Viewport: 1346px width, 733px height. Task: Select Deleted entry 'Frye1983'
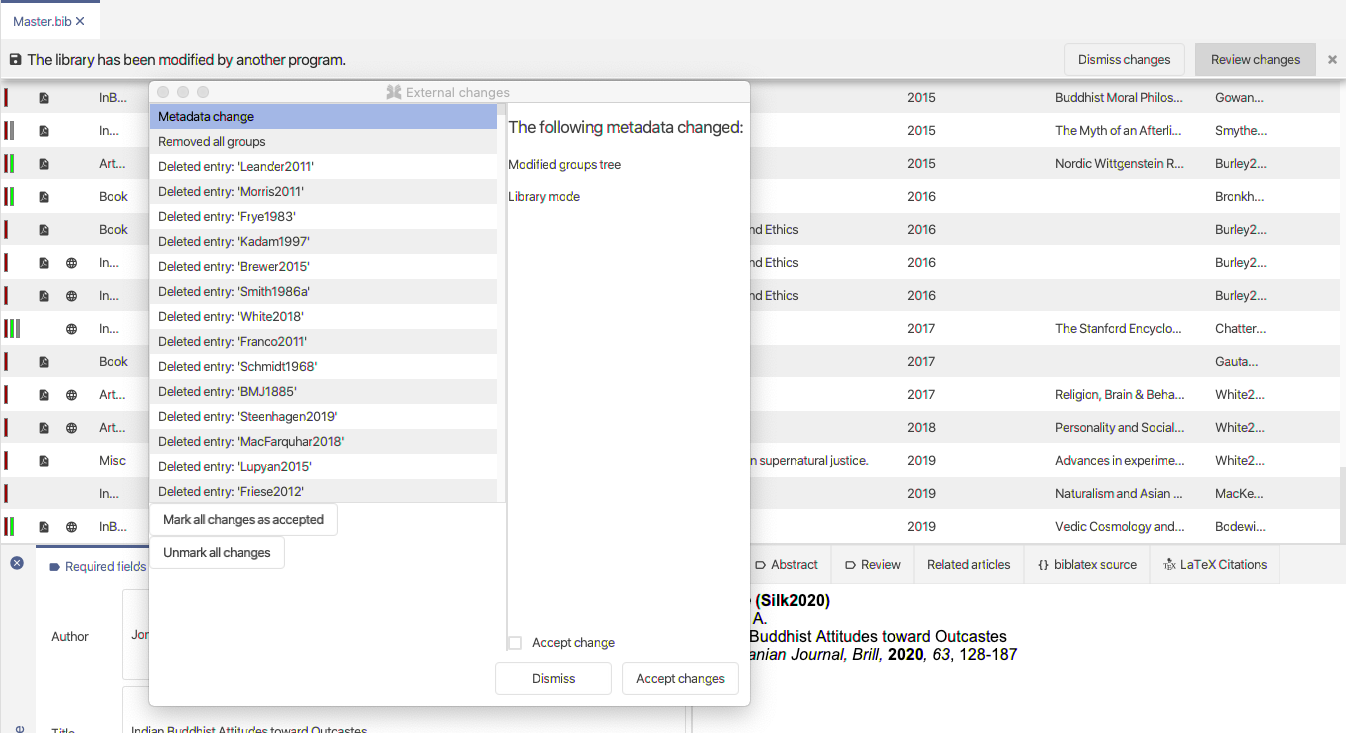[x=323, y=217]
